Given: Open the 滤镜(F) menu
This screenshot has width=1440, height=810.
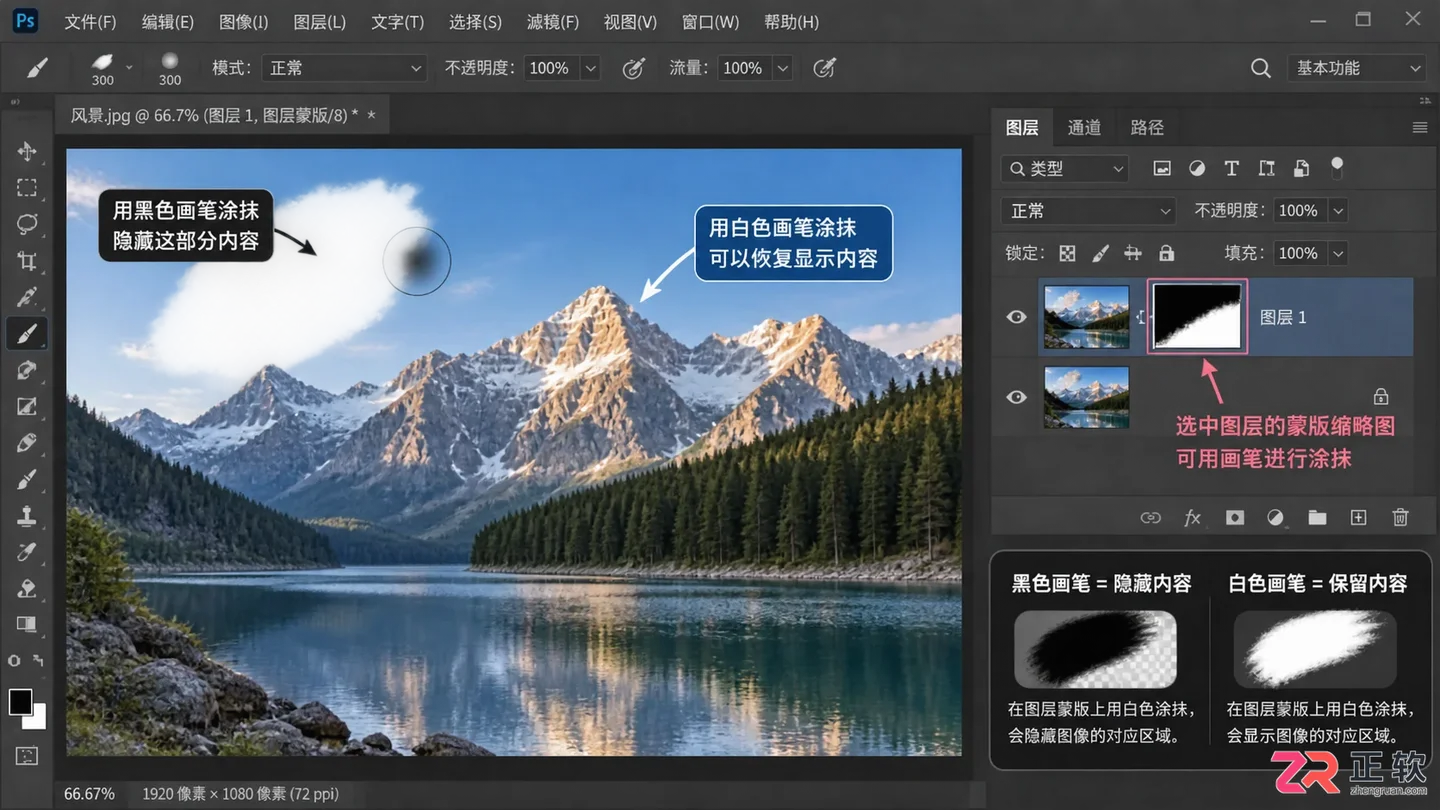Looking at the screenshot, I should [x=553, y=21].
